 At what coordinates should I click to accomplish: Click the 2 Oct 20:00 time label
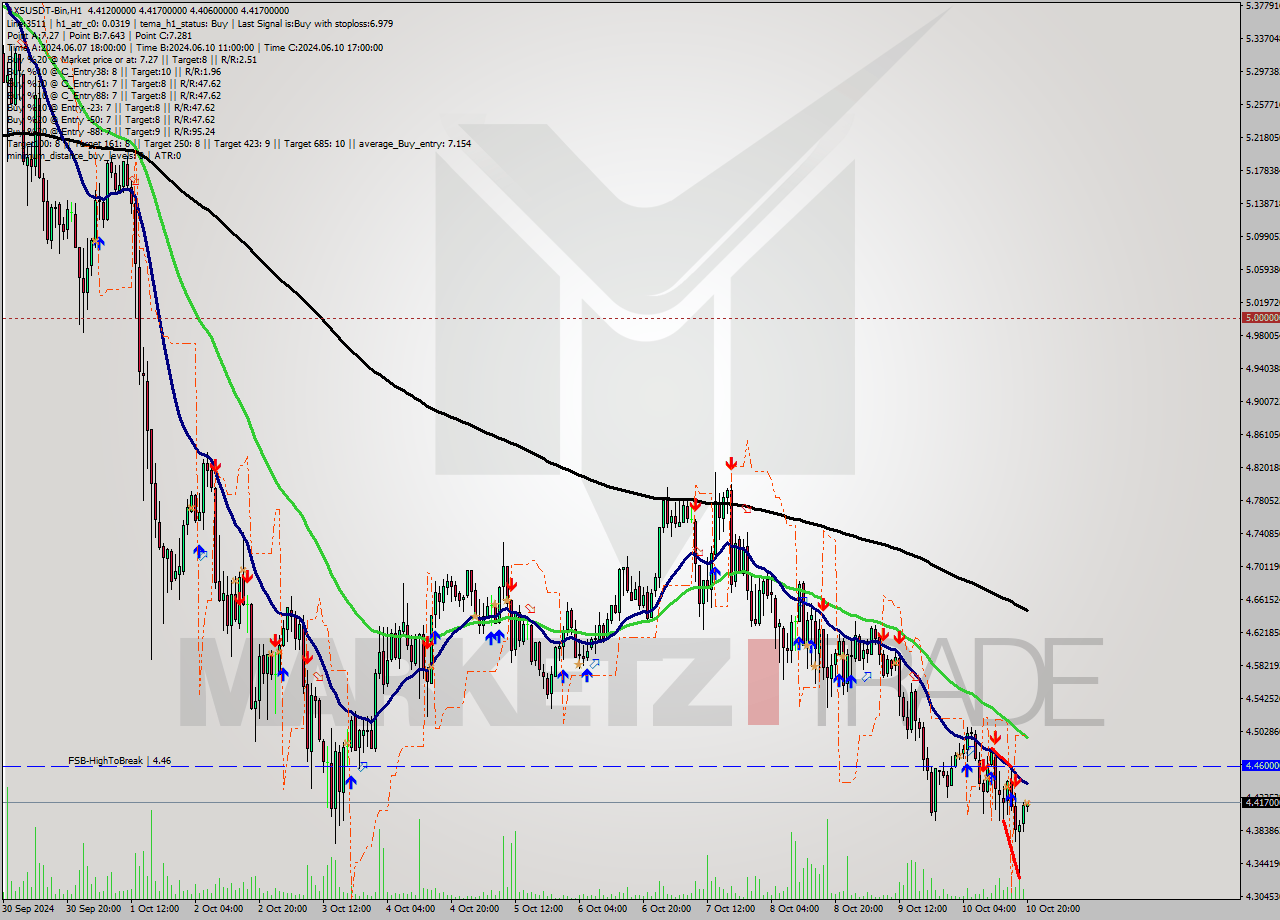click(283, 909)
